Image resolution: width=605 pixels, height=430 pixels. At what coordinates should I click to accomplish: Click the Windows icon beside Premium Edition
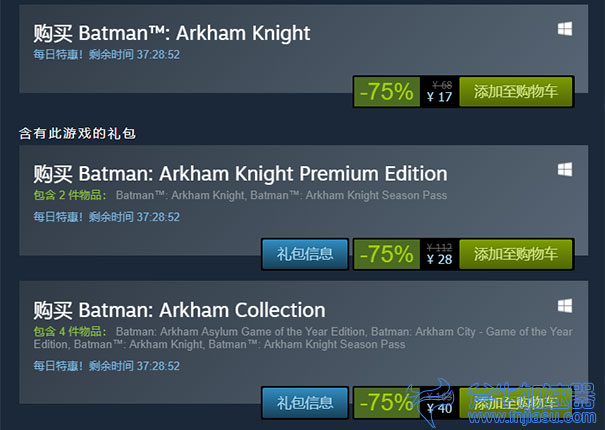(x=564, y=169)
